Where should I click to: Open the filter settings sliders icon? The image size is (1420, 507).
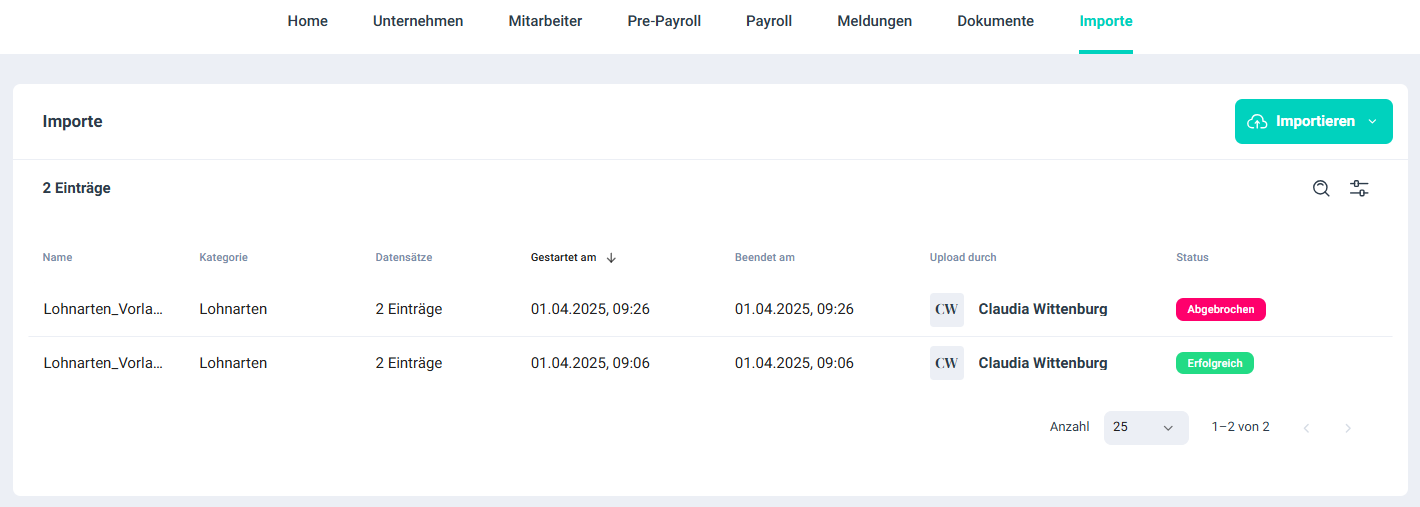[x=1359, y=188]
